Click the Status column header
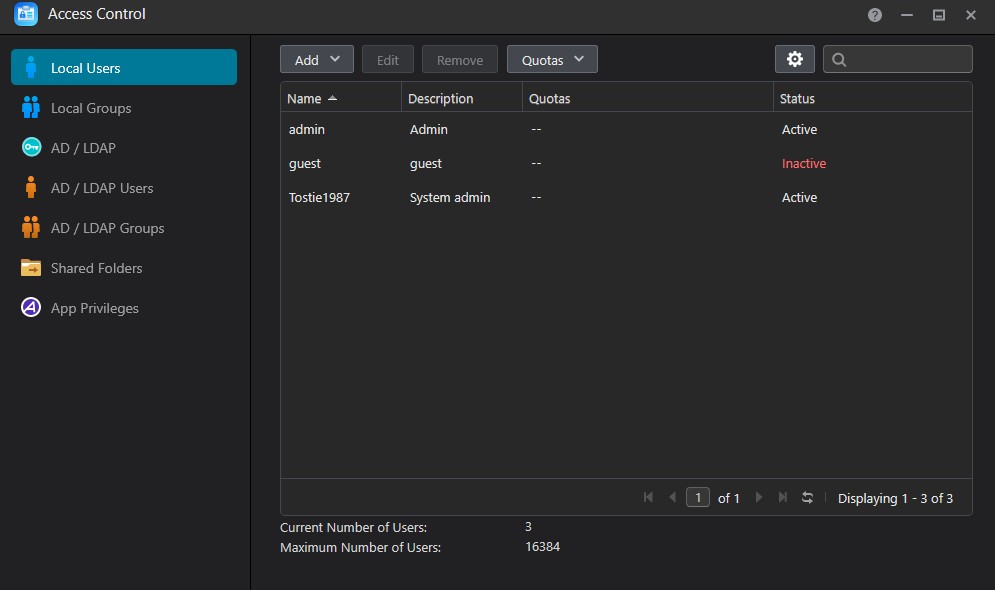The image size is (995, 590). point(872,98)
